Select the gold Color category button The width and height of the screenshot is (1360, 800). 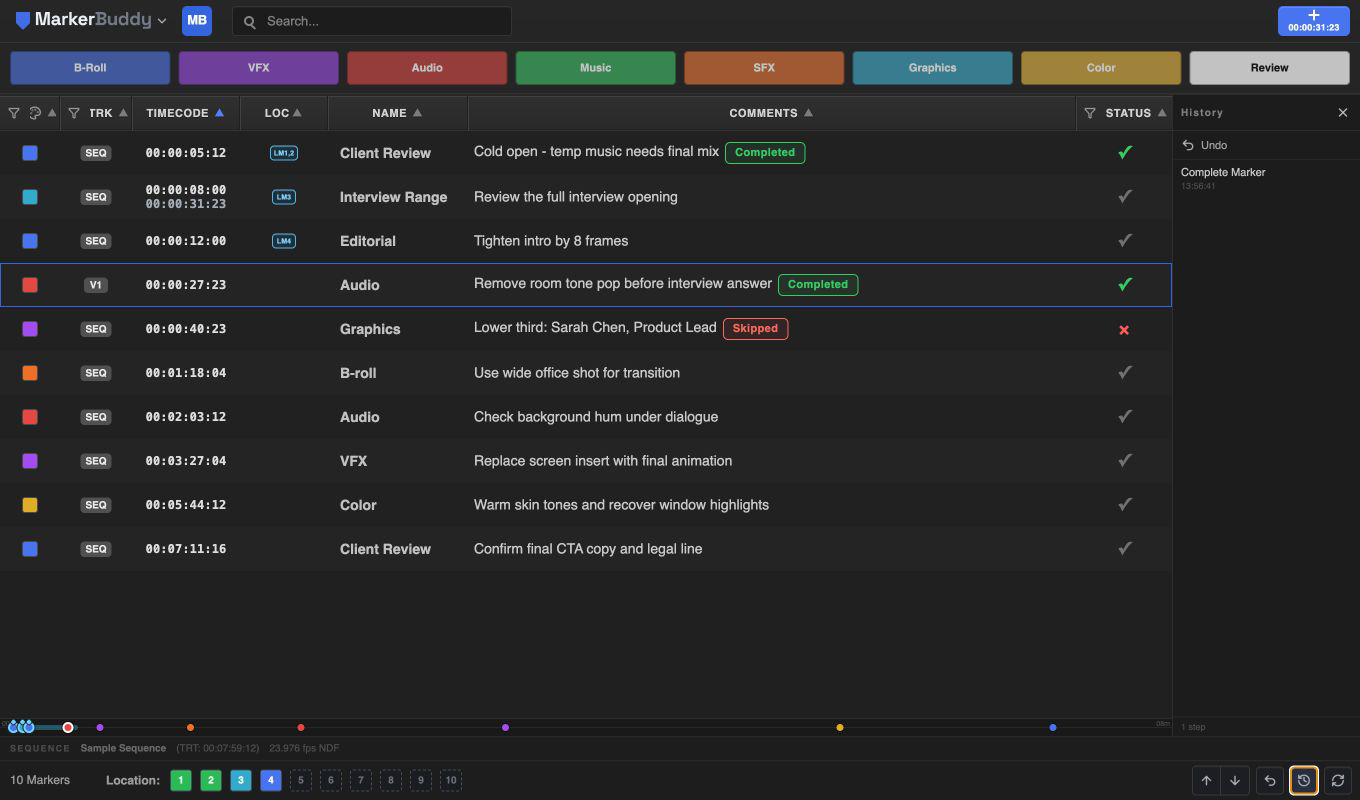coord(1101,68)
